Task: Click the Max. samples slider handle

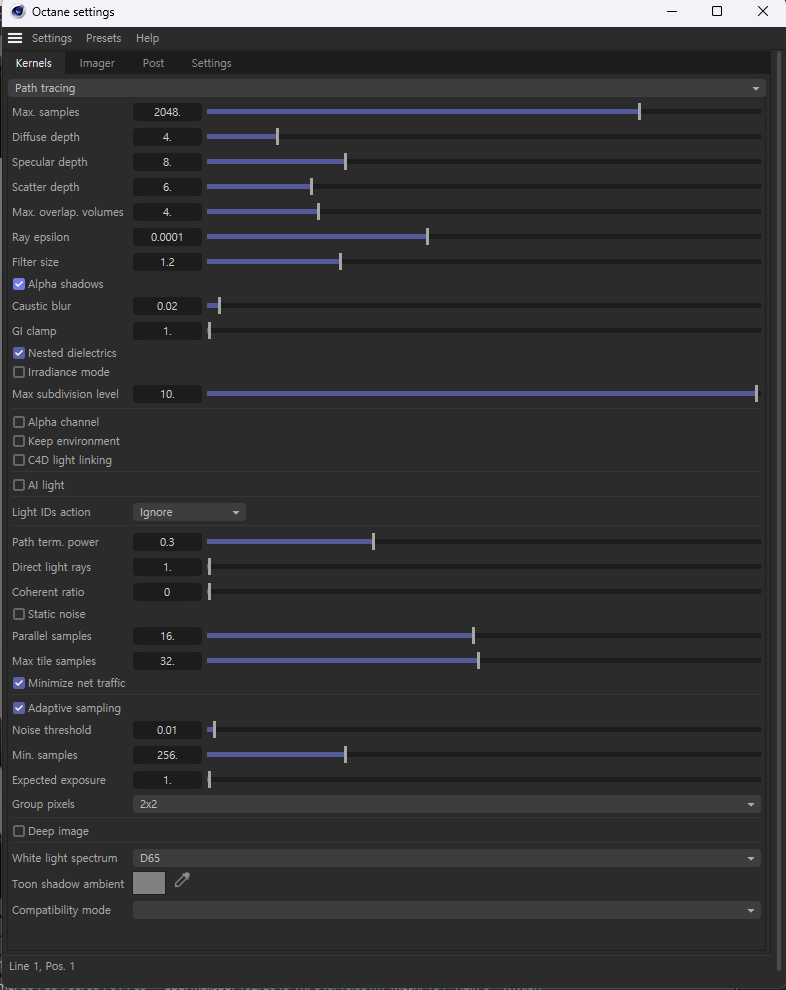Action: (640, 112)
